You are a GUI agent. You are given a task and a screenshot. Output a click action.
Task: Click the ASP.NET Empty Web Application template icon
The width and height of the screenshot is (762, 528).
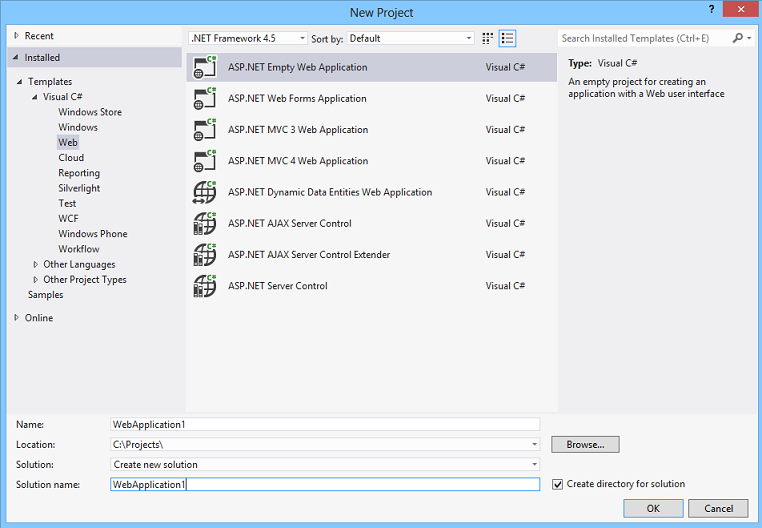pyautogui.click(x=204, y=67)
